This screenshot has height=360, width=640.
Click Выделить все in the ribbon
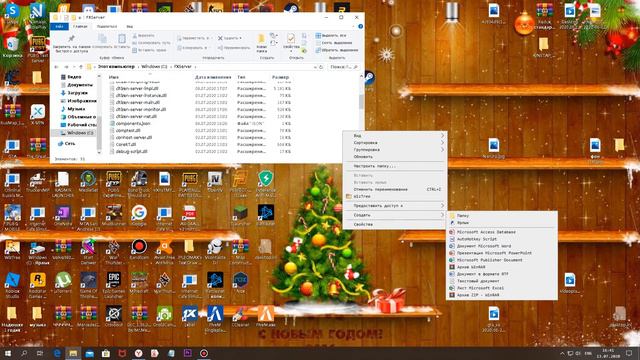331,36
